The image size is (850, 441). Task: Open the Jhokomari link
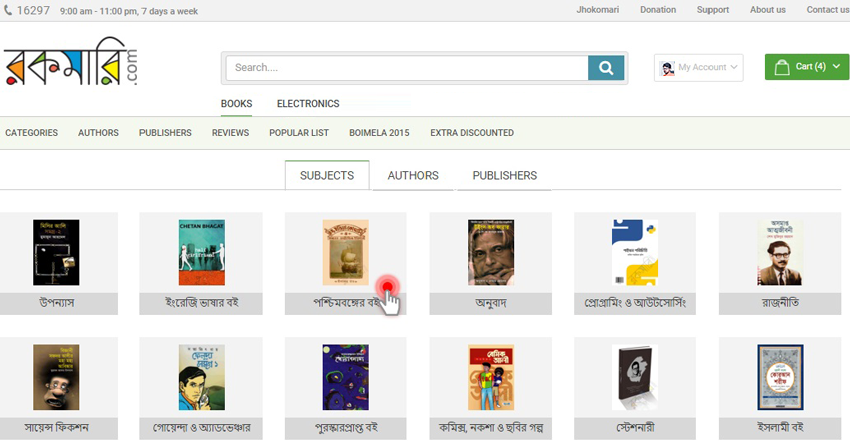(x=598, y=10)
